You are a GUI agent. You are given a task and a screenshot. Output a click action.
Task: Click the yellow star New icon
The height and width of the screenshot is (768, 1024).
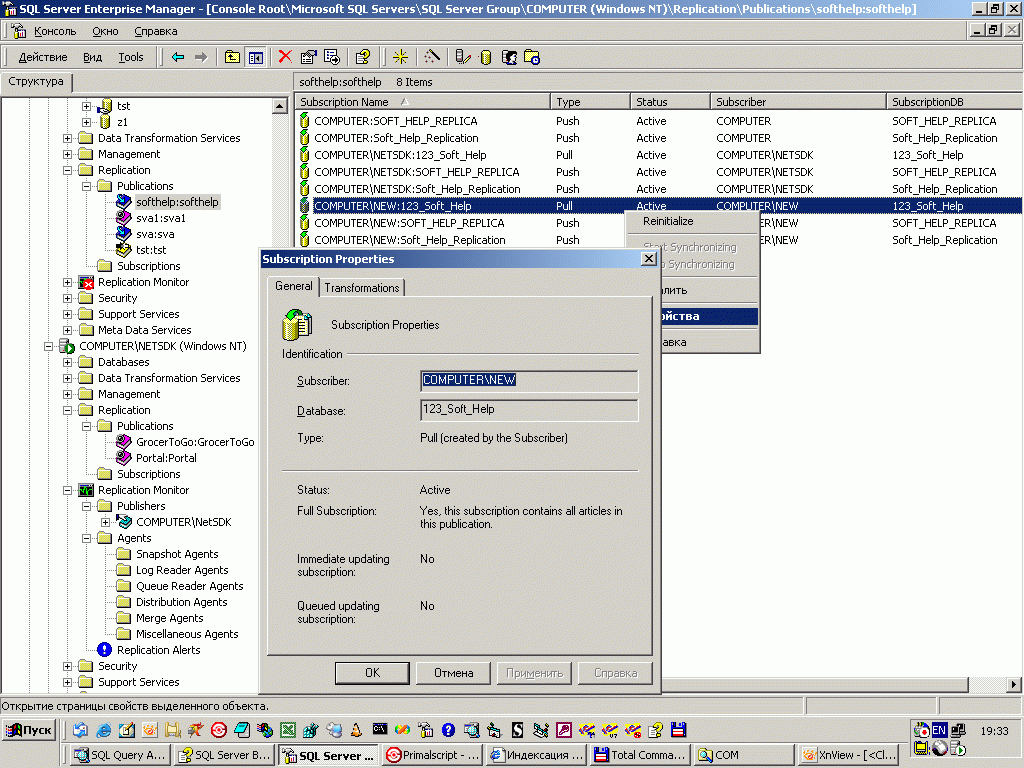tap(400, 57)
